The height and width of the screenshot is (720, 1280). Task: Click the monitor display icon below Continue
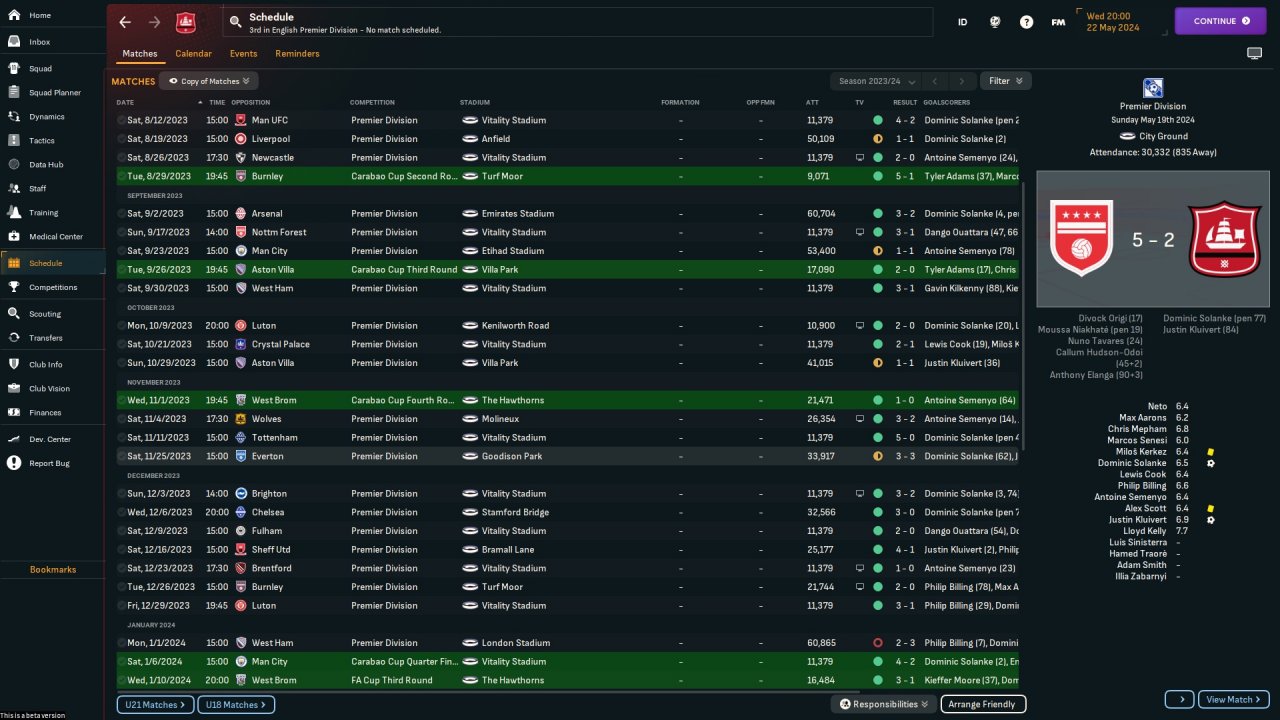point(1254,53)
